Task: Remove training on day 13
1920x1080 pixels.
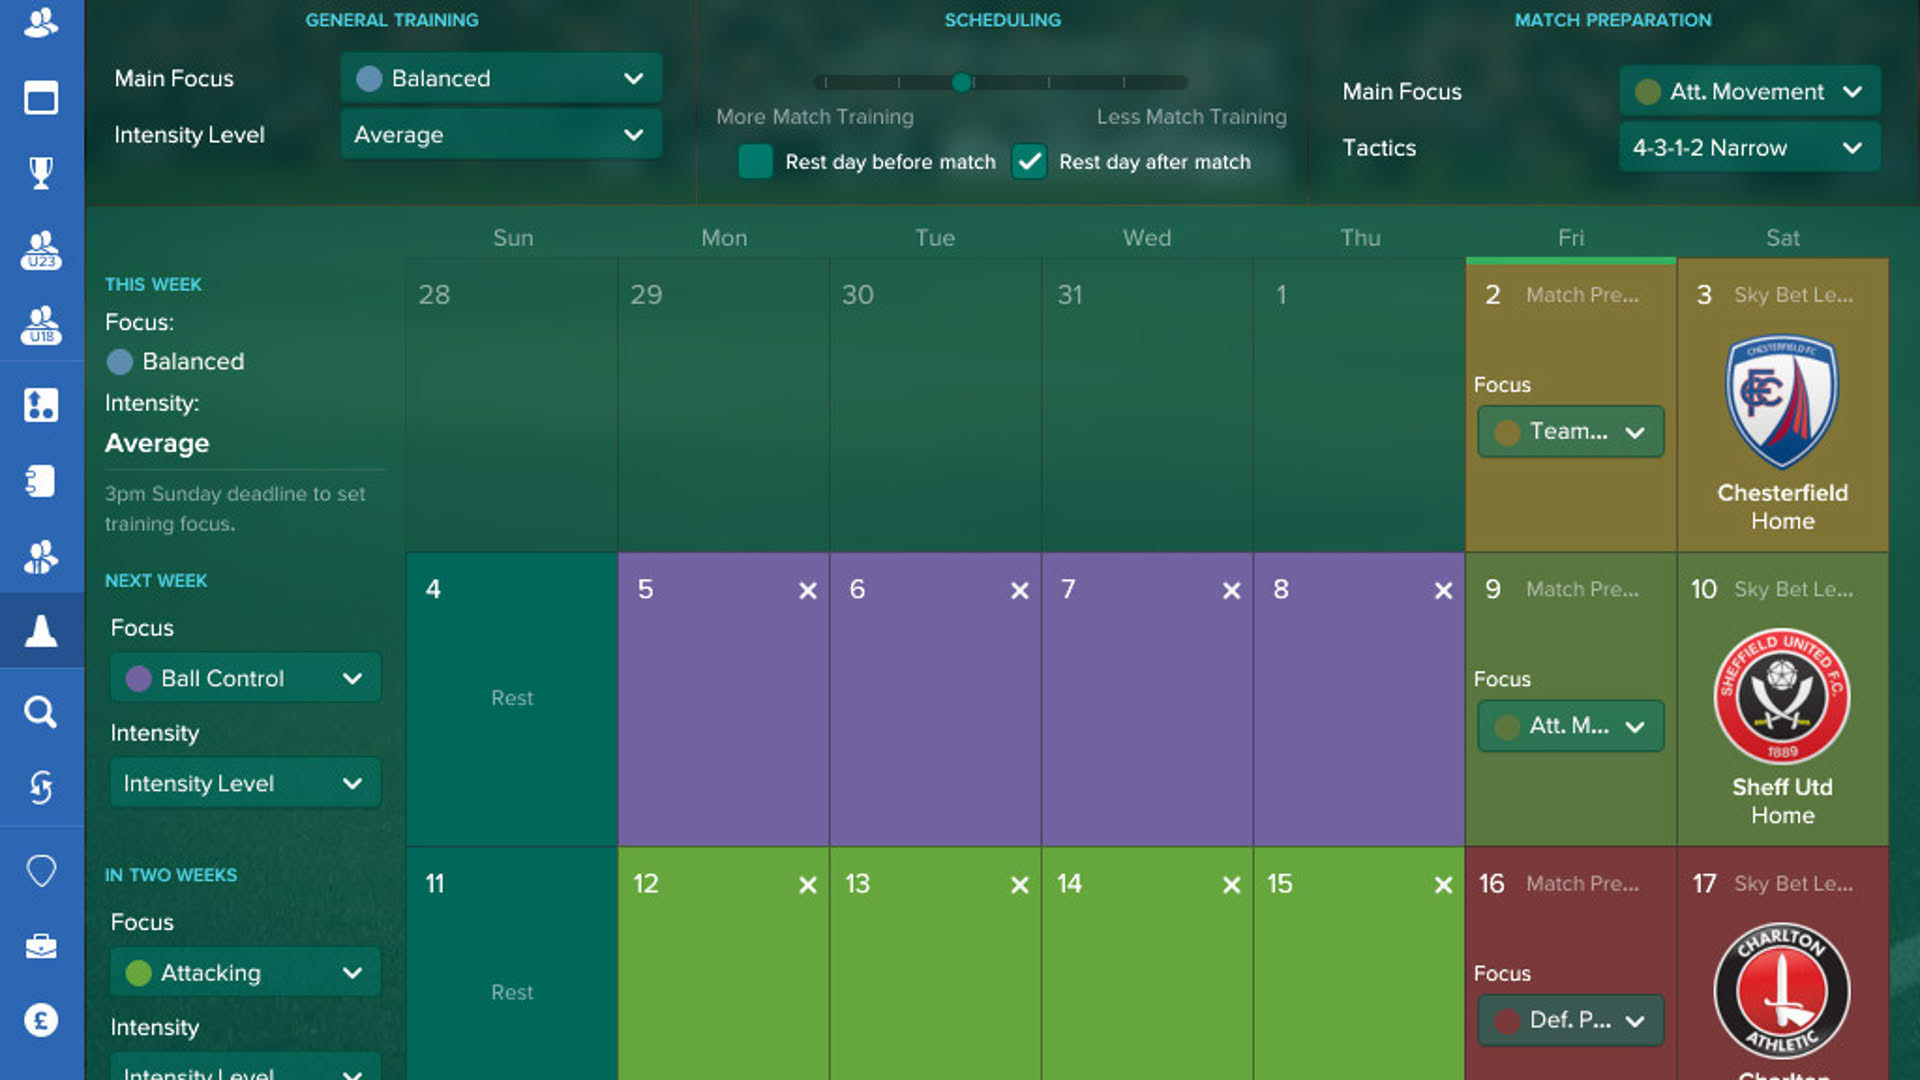Action: pyautogui.click(x=1020, y=885)
